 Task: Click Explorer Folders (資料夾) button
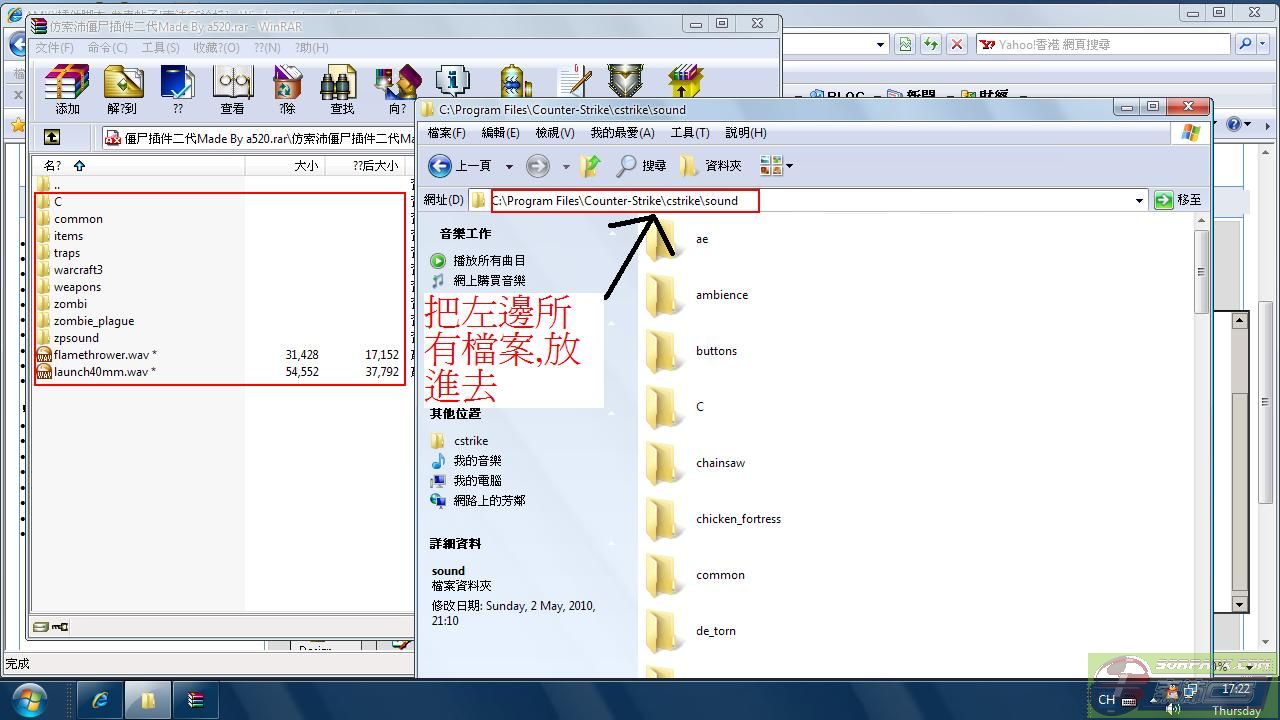pos(711,165)
